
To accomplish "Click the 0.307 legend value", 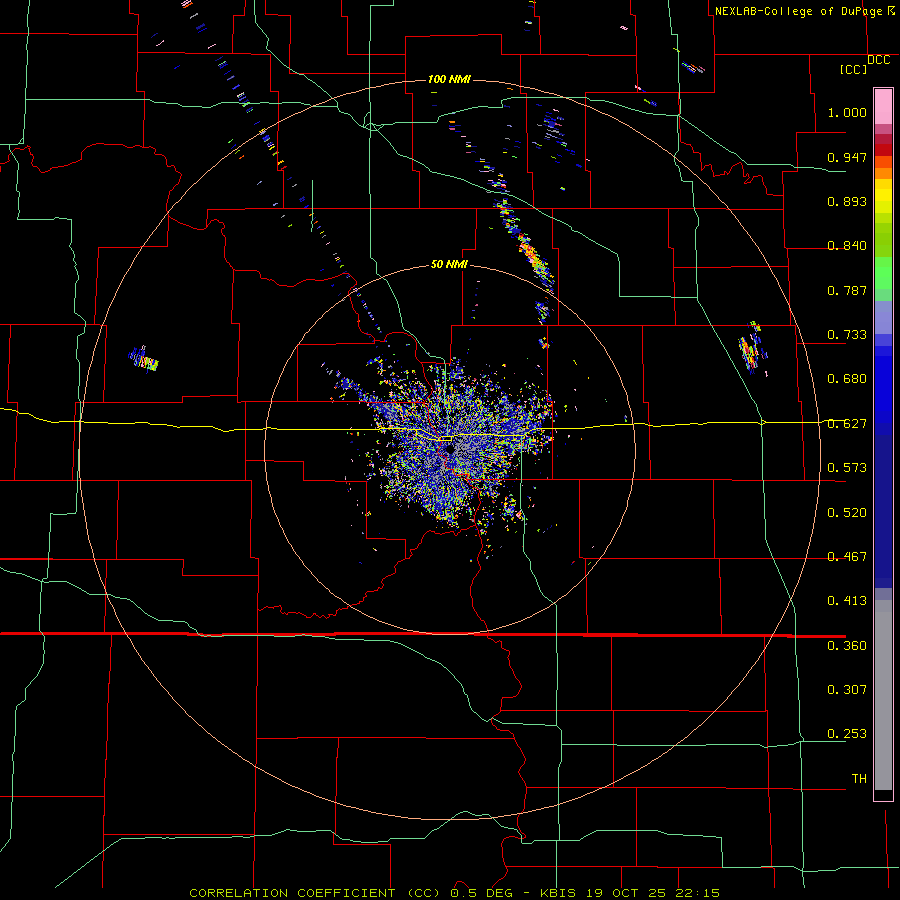I will pos(847,690).
